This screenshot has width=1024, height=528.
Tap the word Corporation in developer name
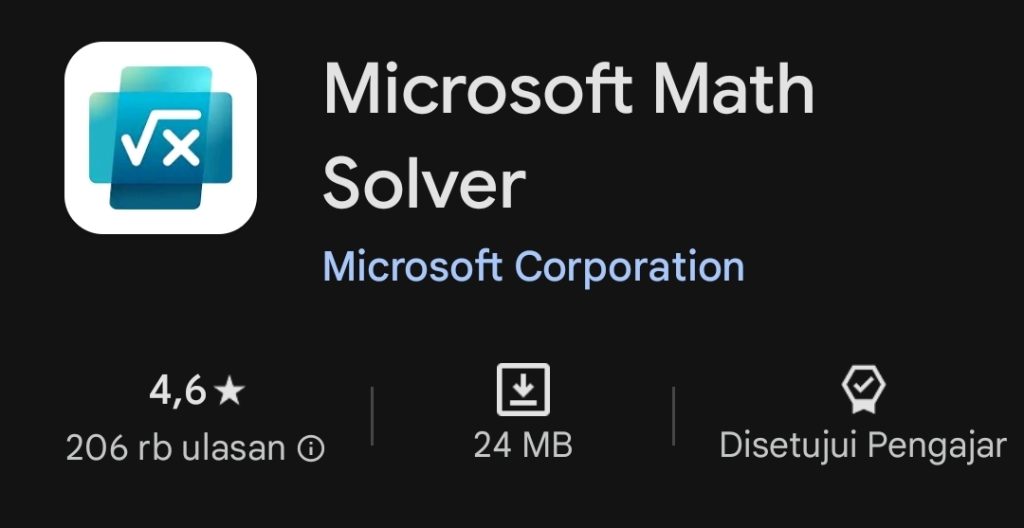pyautogui.click(x=629, y=267)
